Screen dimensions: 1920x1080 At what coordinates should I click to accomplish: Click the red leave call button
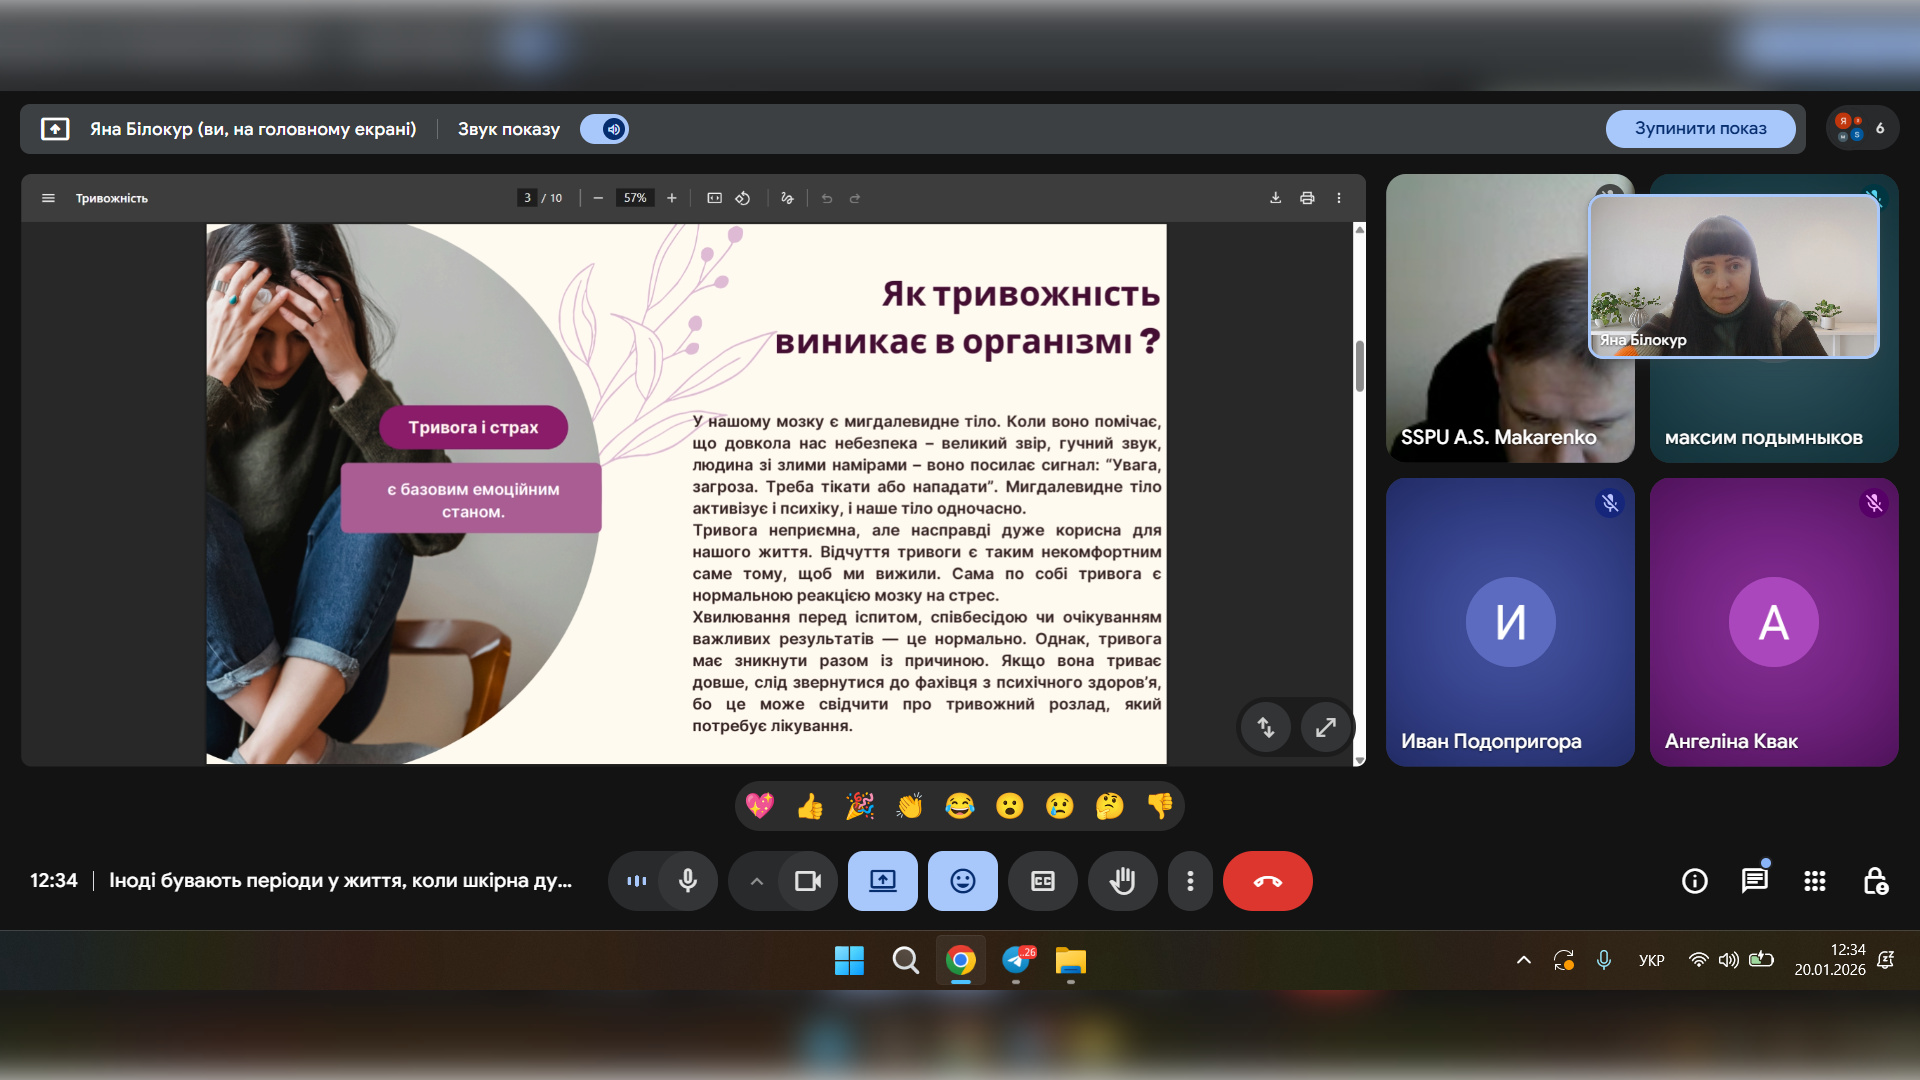(x=1267, y=881)
